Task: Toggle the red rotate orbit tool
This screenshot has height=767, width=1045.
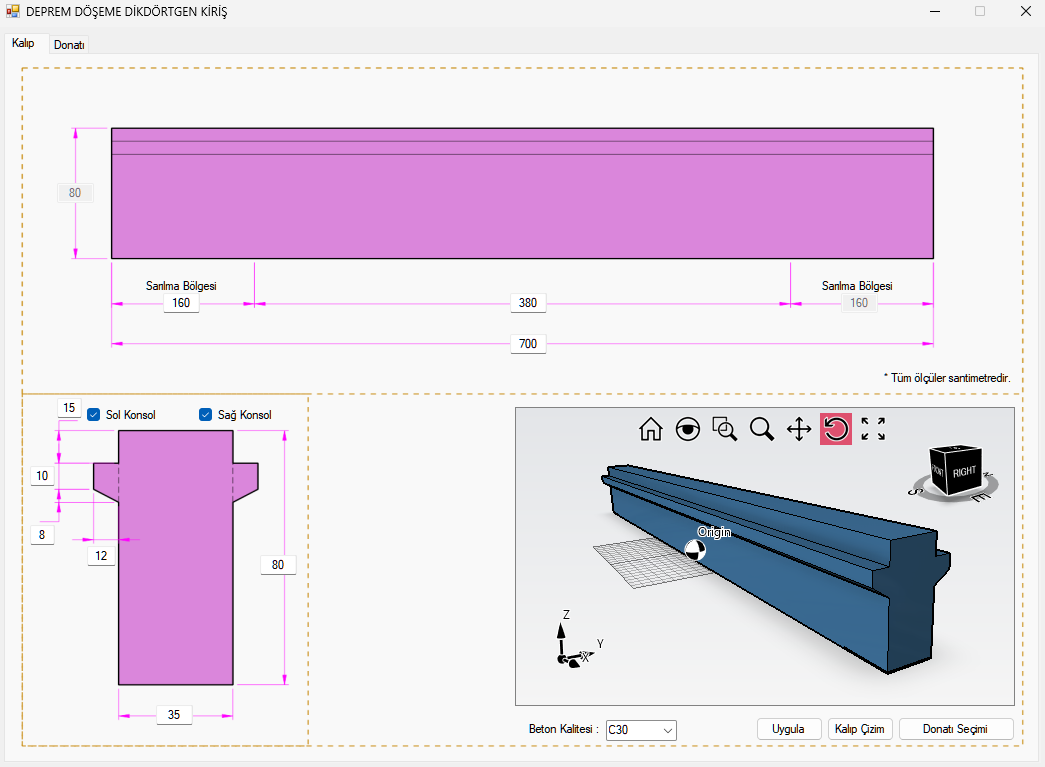Action: [836, 430]
